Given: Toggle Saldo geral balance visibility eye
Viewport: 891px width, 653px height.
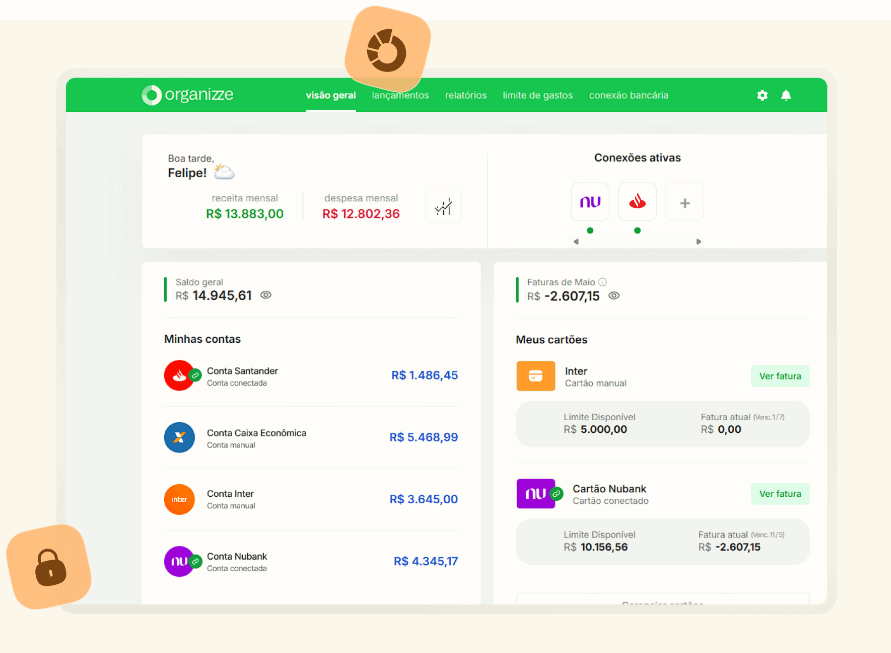Looking at the screenshot, I should 266,295.
